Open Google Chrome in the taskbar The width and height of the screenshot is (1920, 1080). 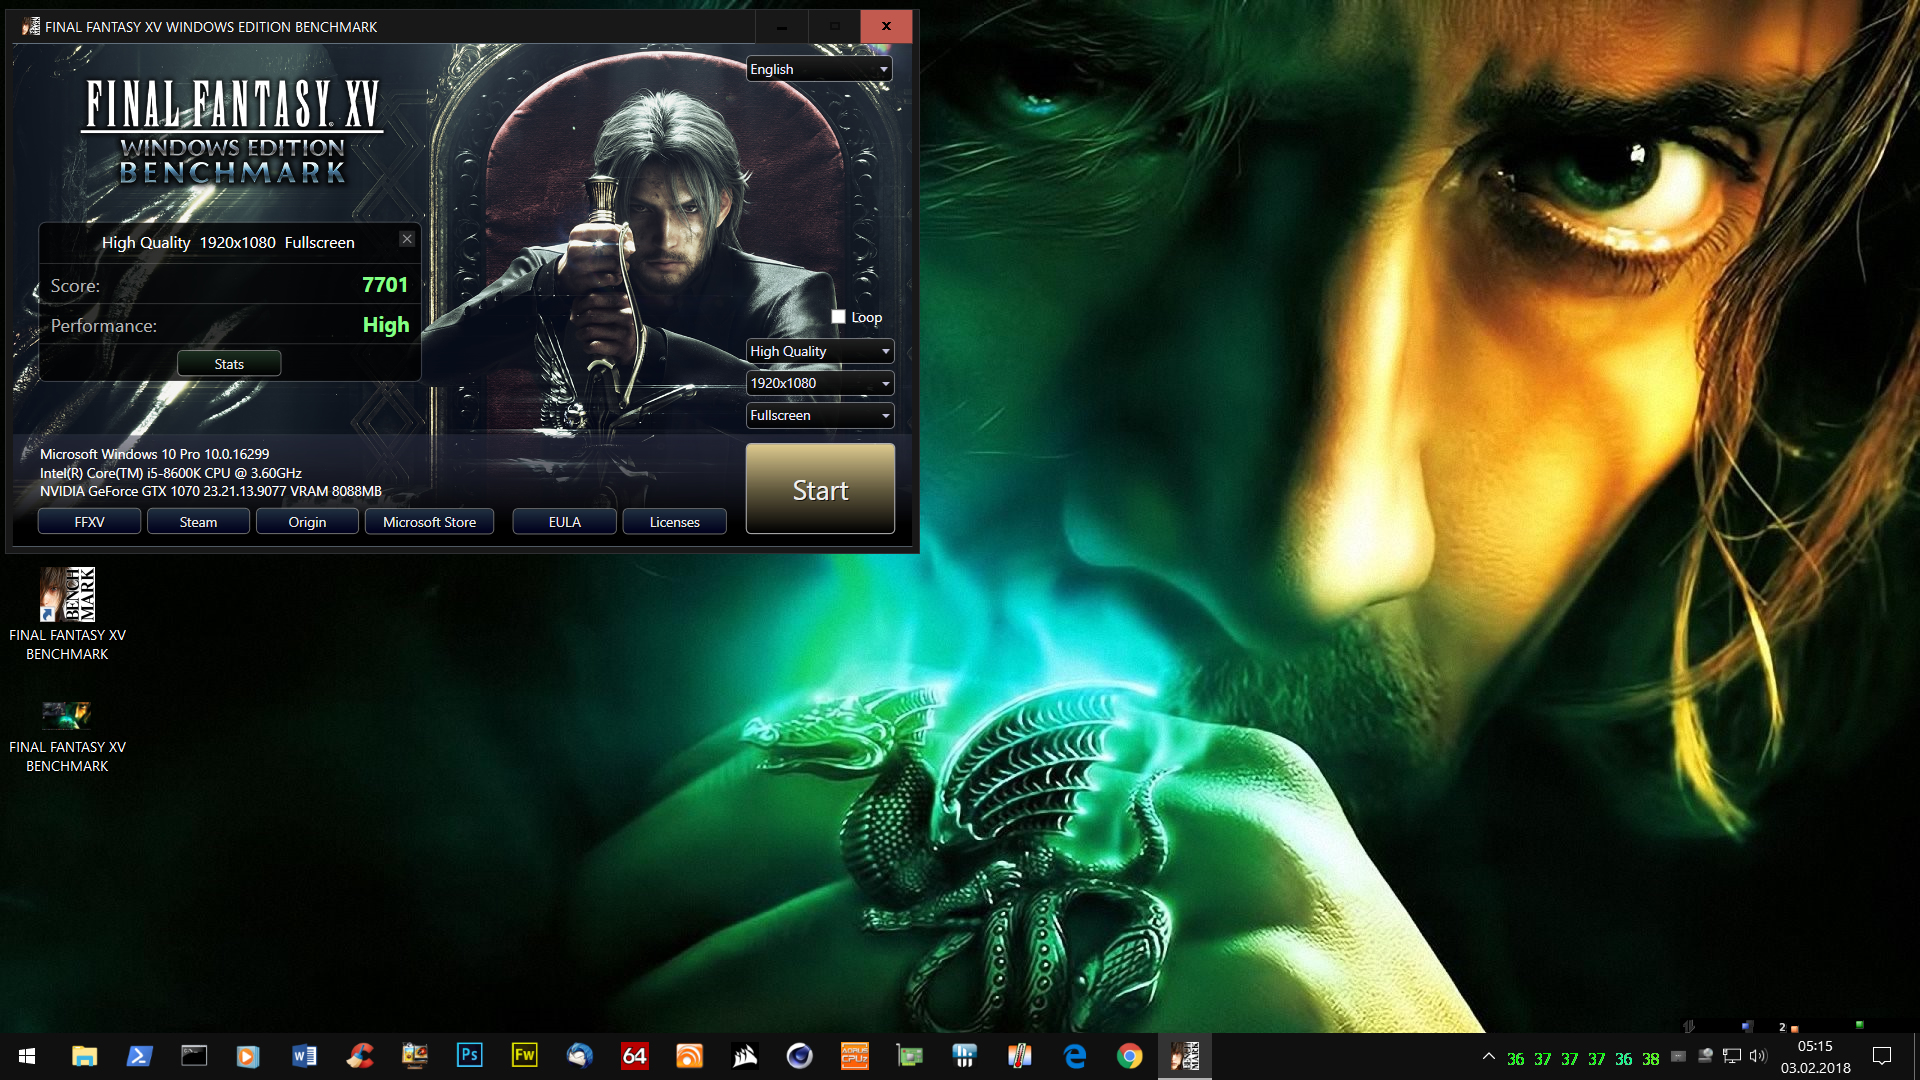point(1129,1056)
